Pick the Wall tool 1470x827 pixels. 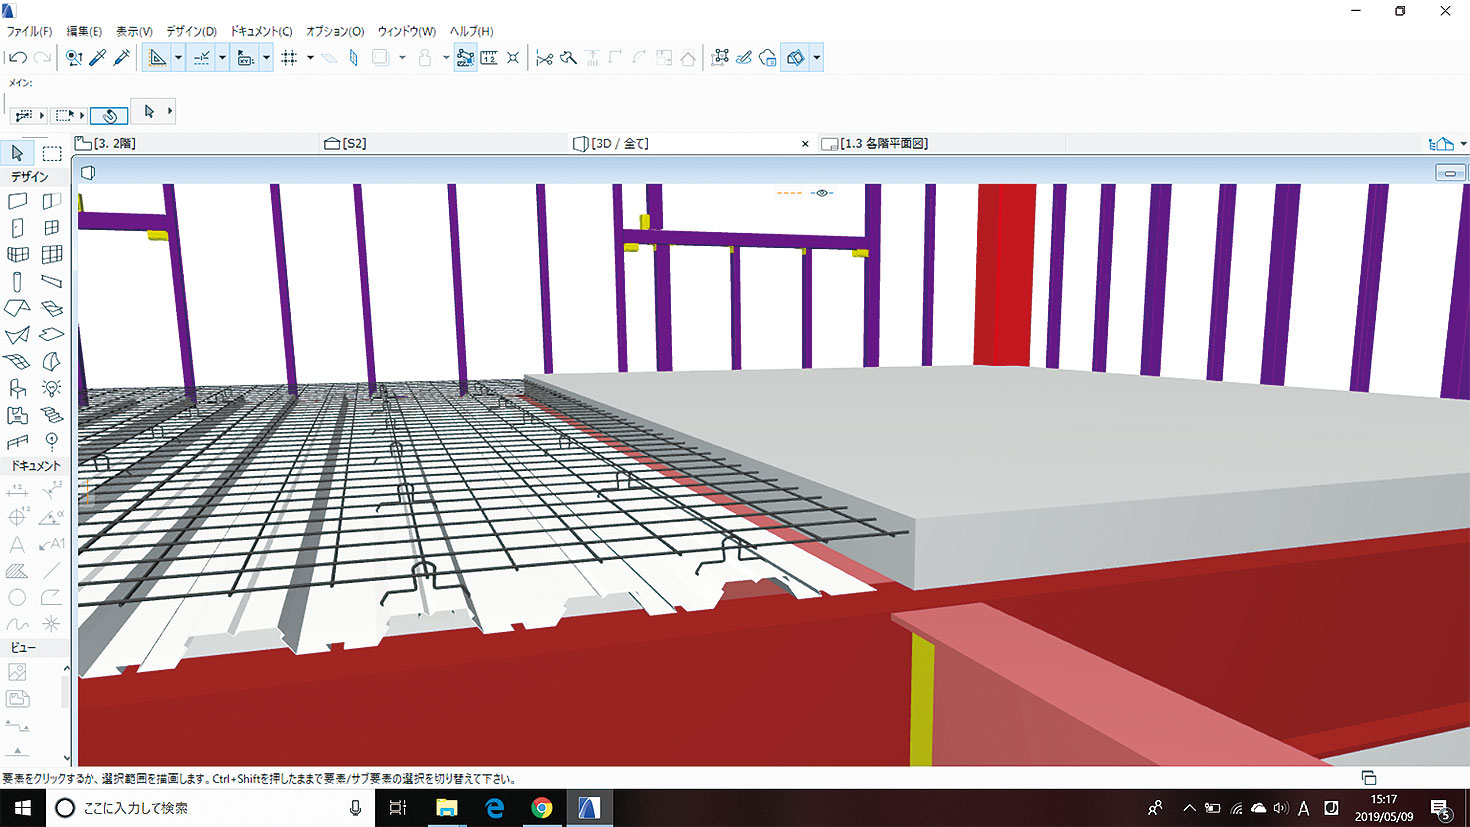[17, 201]
